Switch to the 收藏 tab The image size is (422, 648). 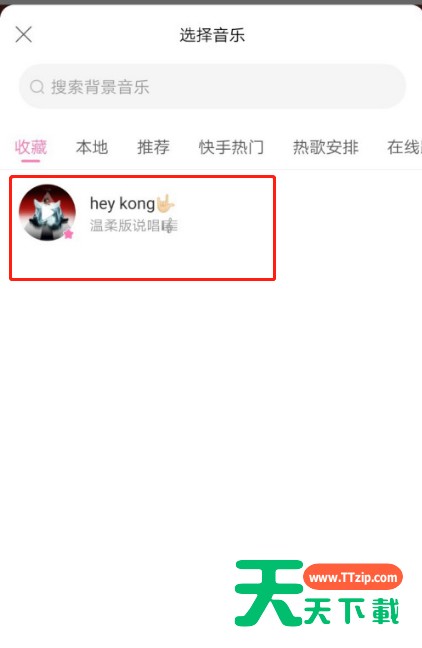pyautogui.click(x=31, y=147)
